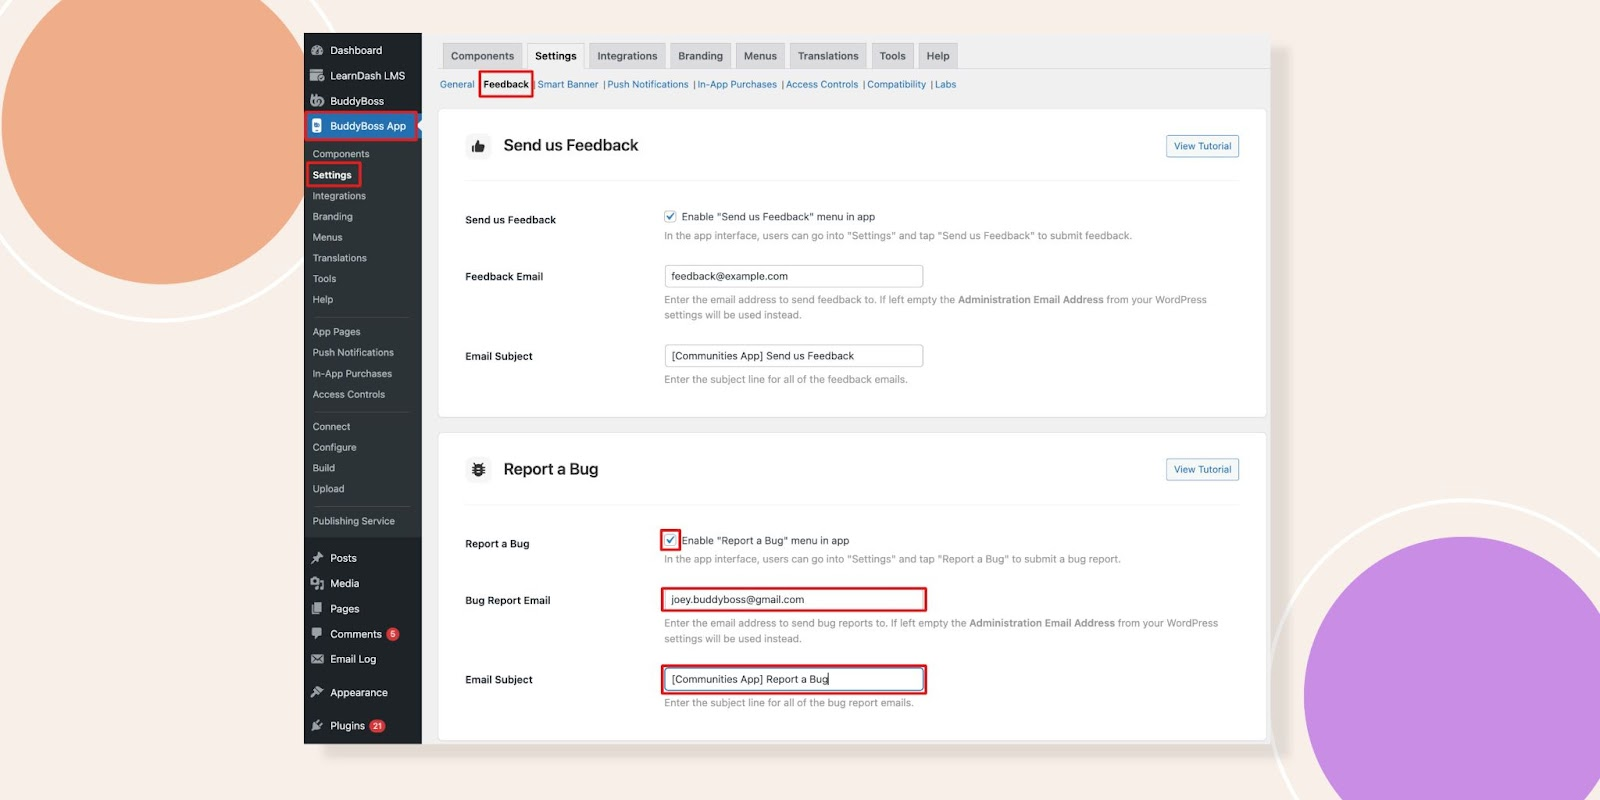1600x800 pixels.
Task: Switch to the Menus tab
Action: (x=760, y=56)
